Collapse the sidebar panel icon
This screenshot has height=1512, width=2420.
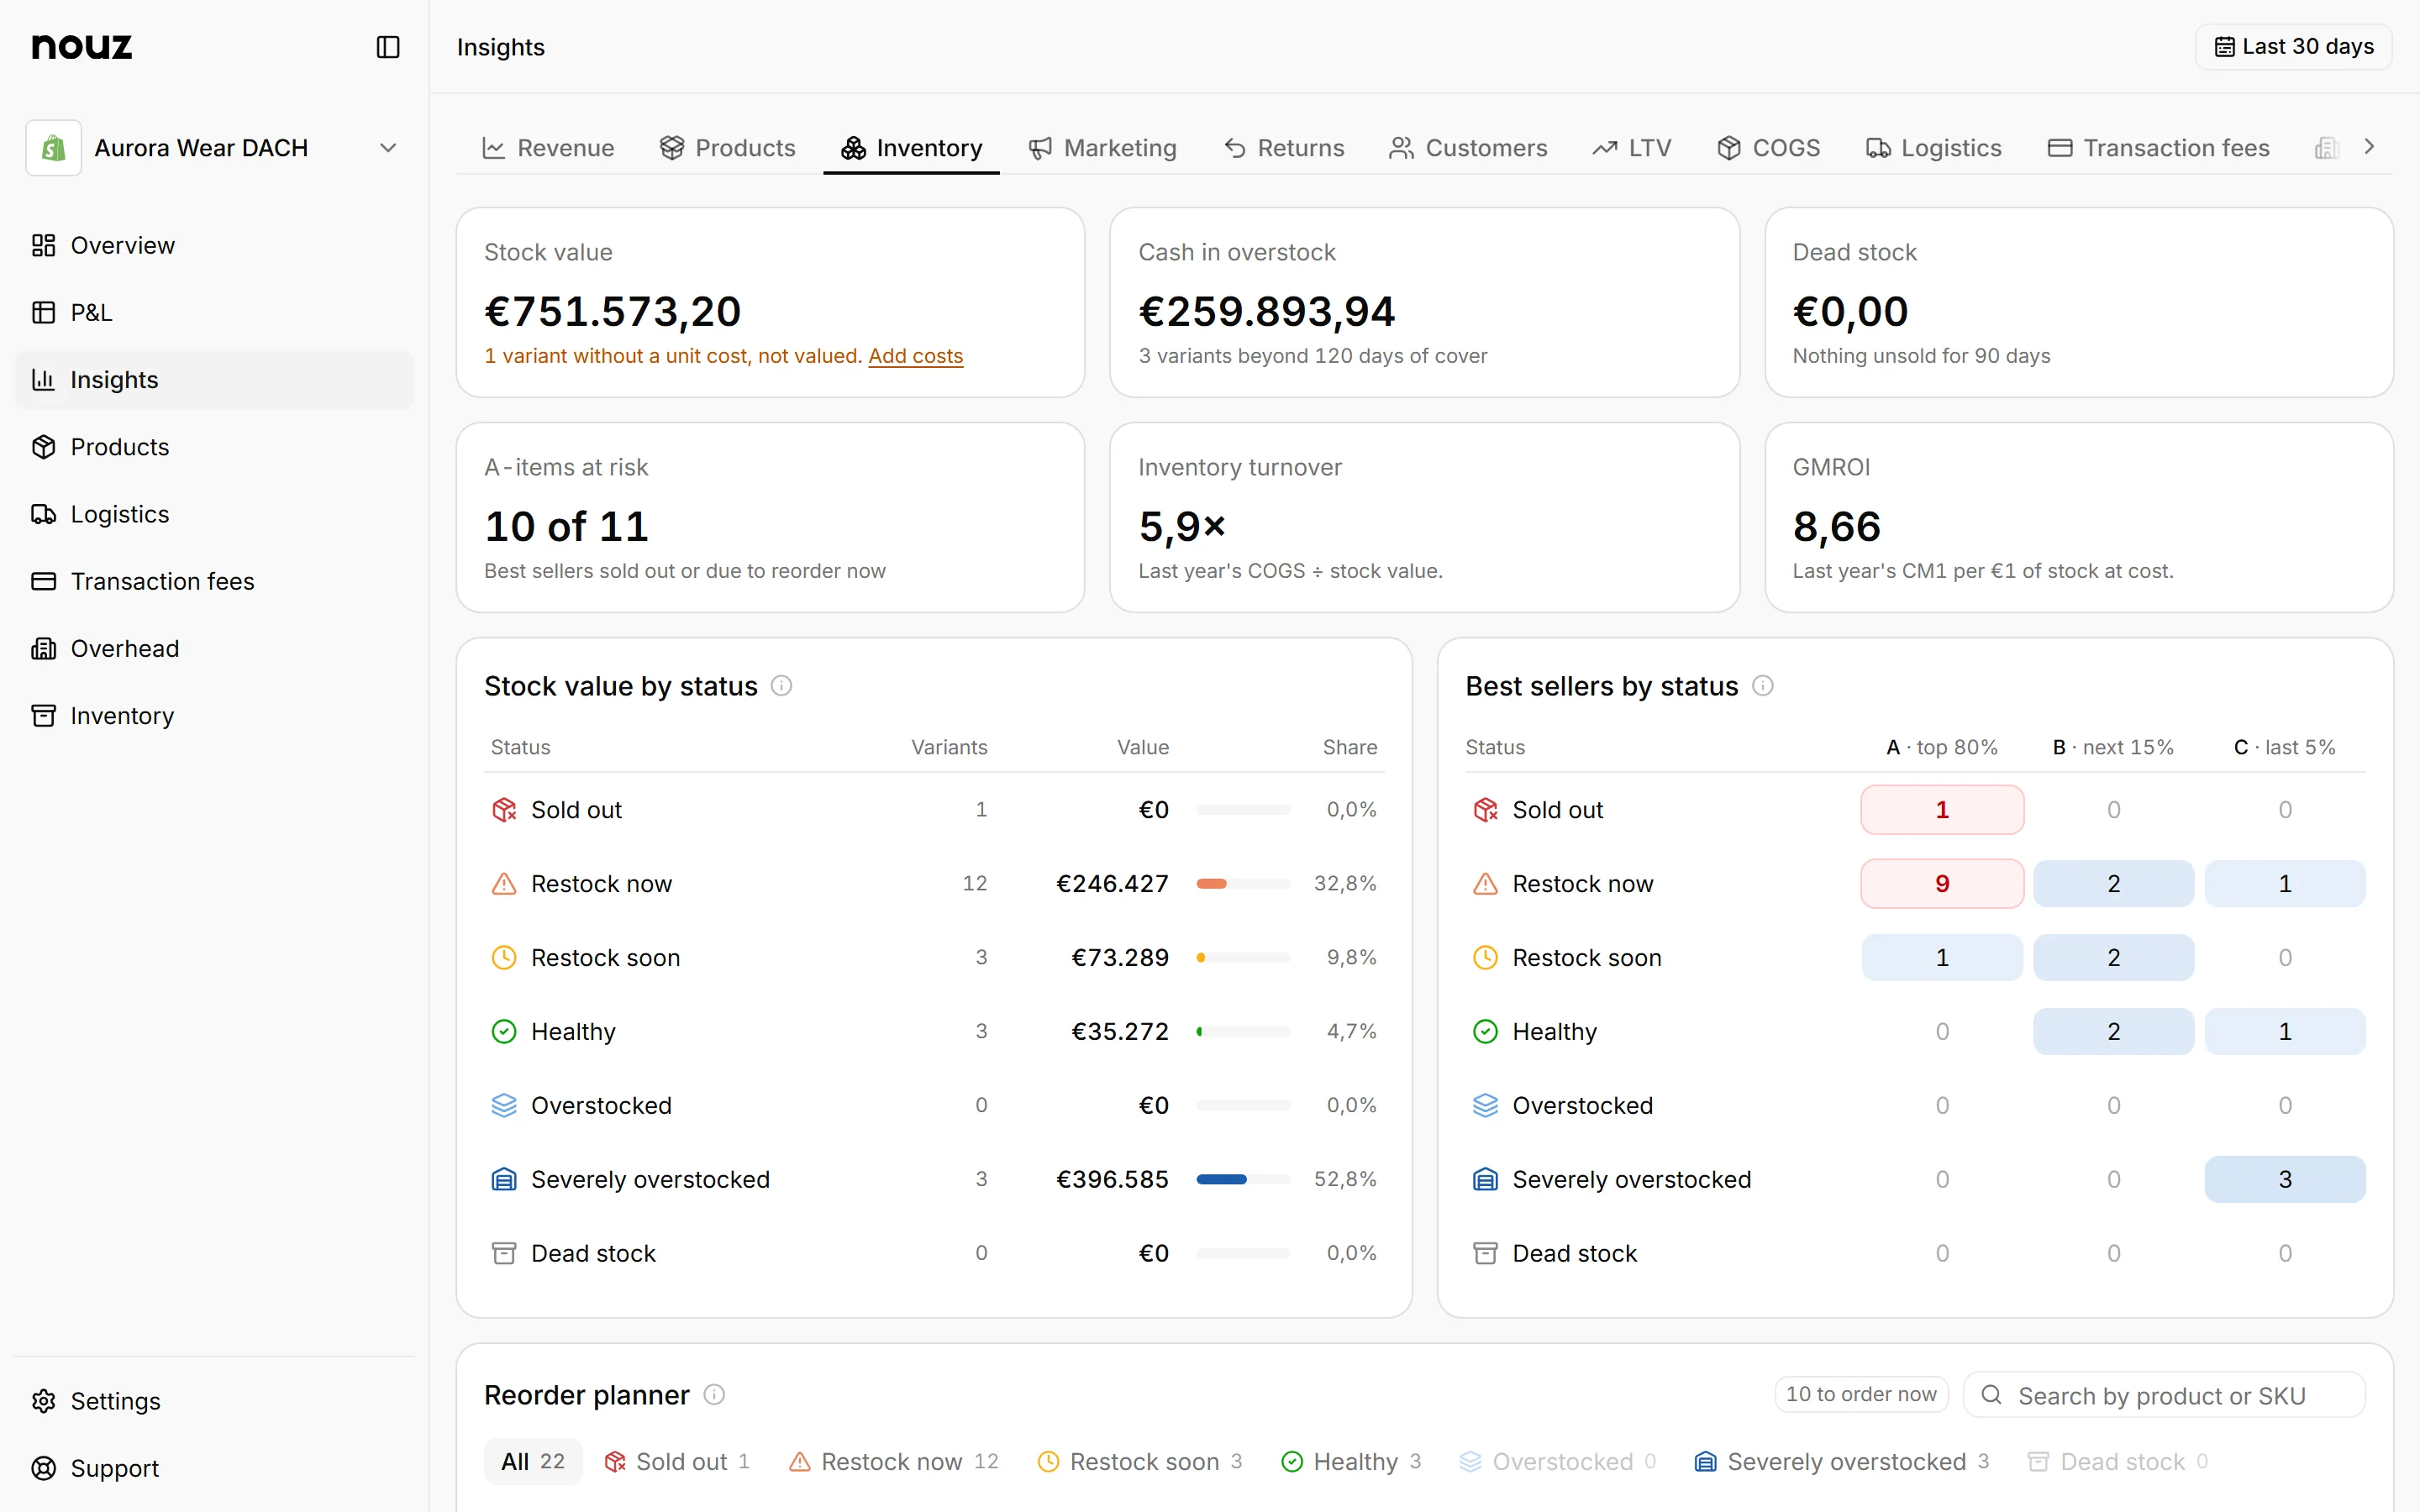point(388,47)
